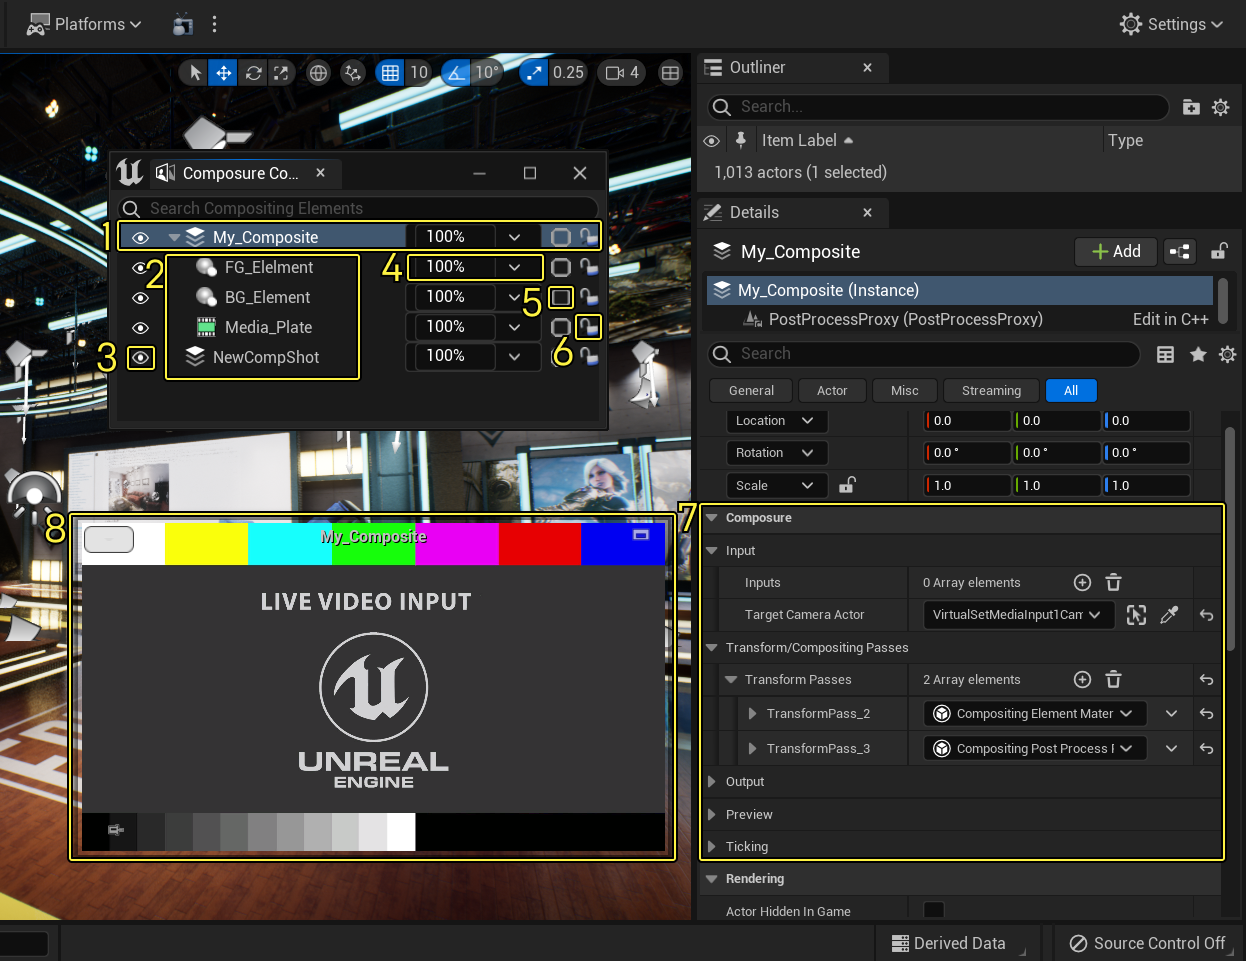Open surface snapping options icon
The width and height of the screenshot is (1246, 961).
pyautogui.click(x=352, y=72)
